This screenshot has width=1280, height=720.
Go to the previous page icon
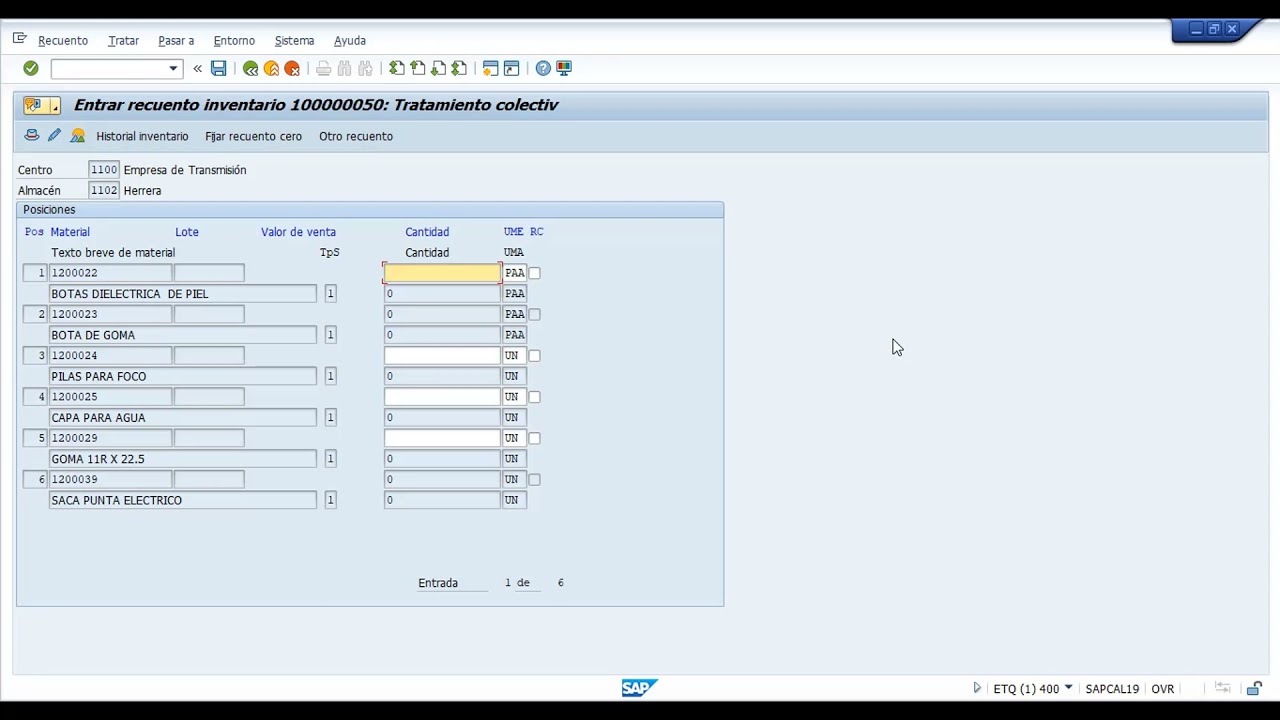(418, 68)
